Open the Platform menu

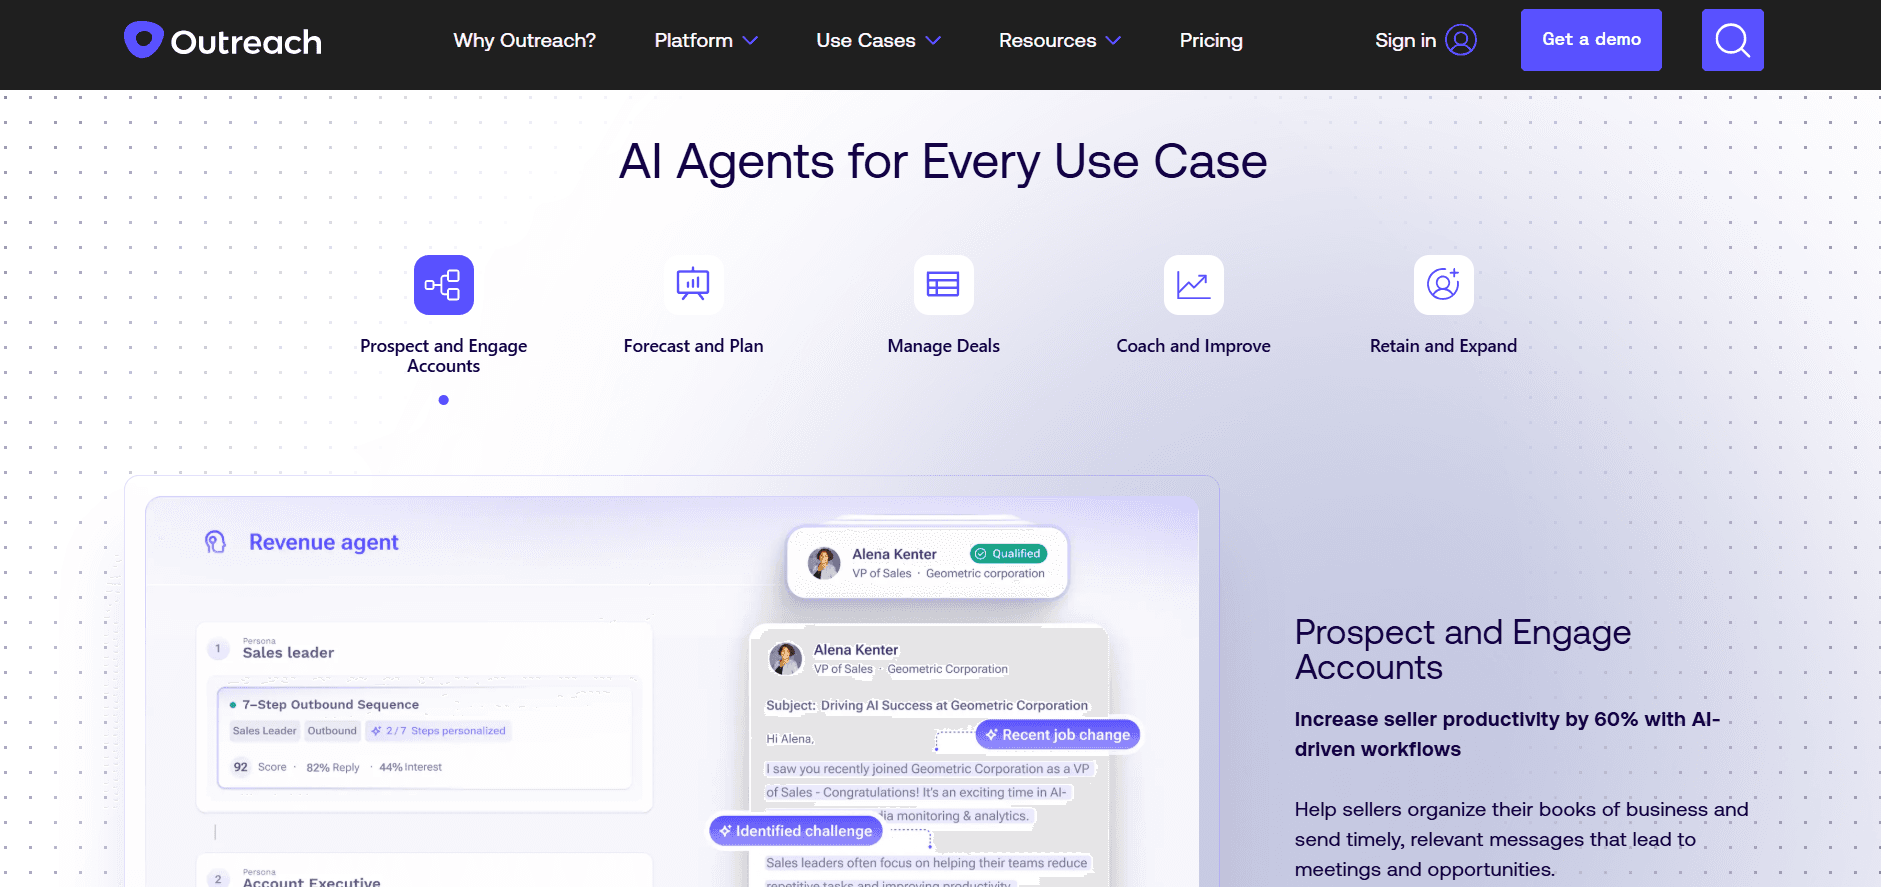pyautogui.click(x=693, y=40)
